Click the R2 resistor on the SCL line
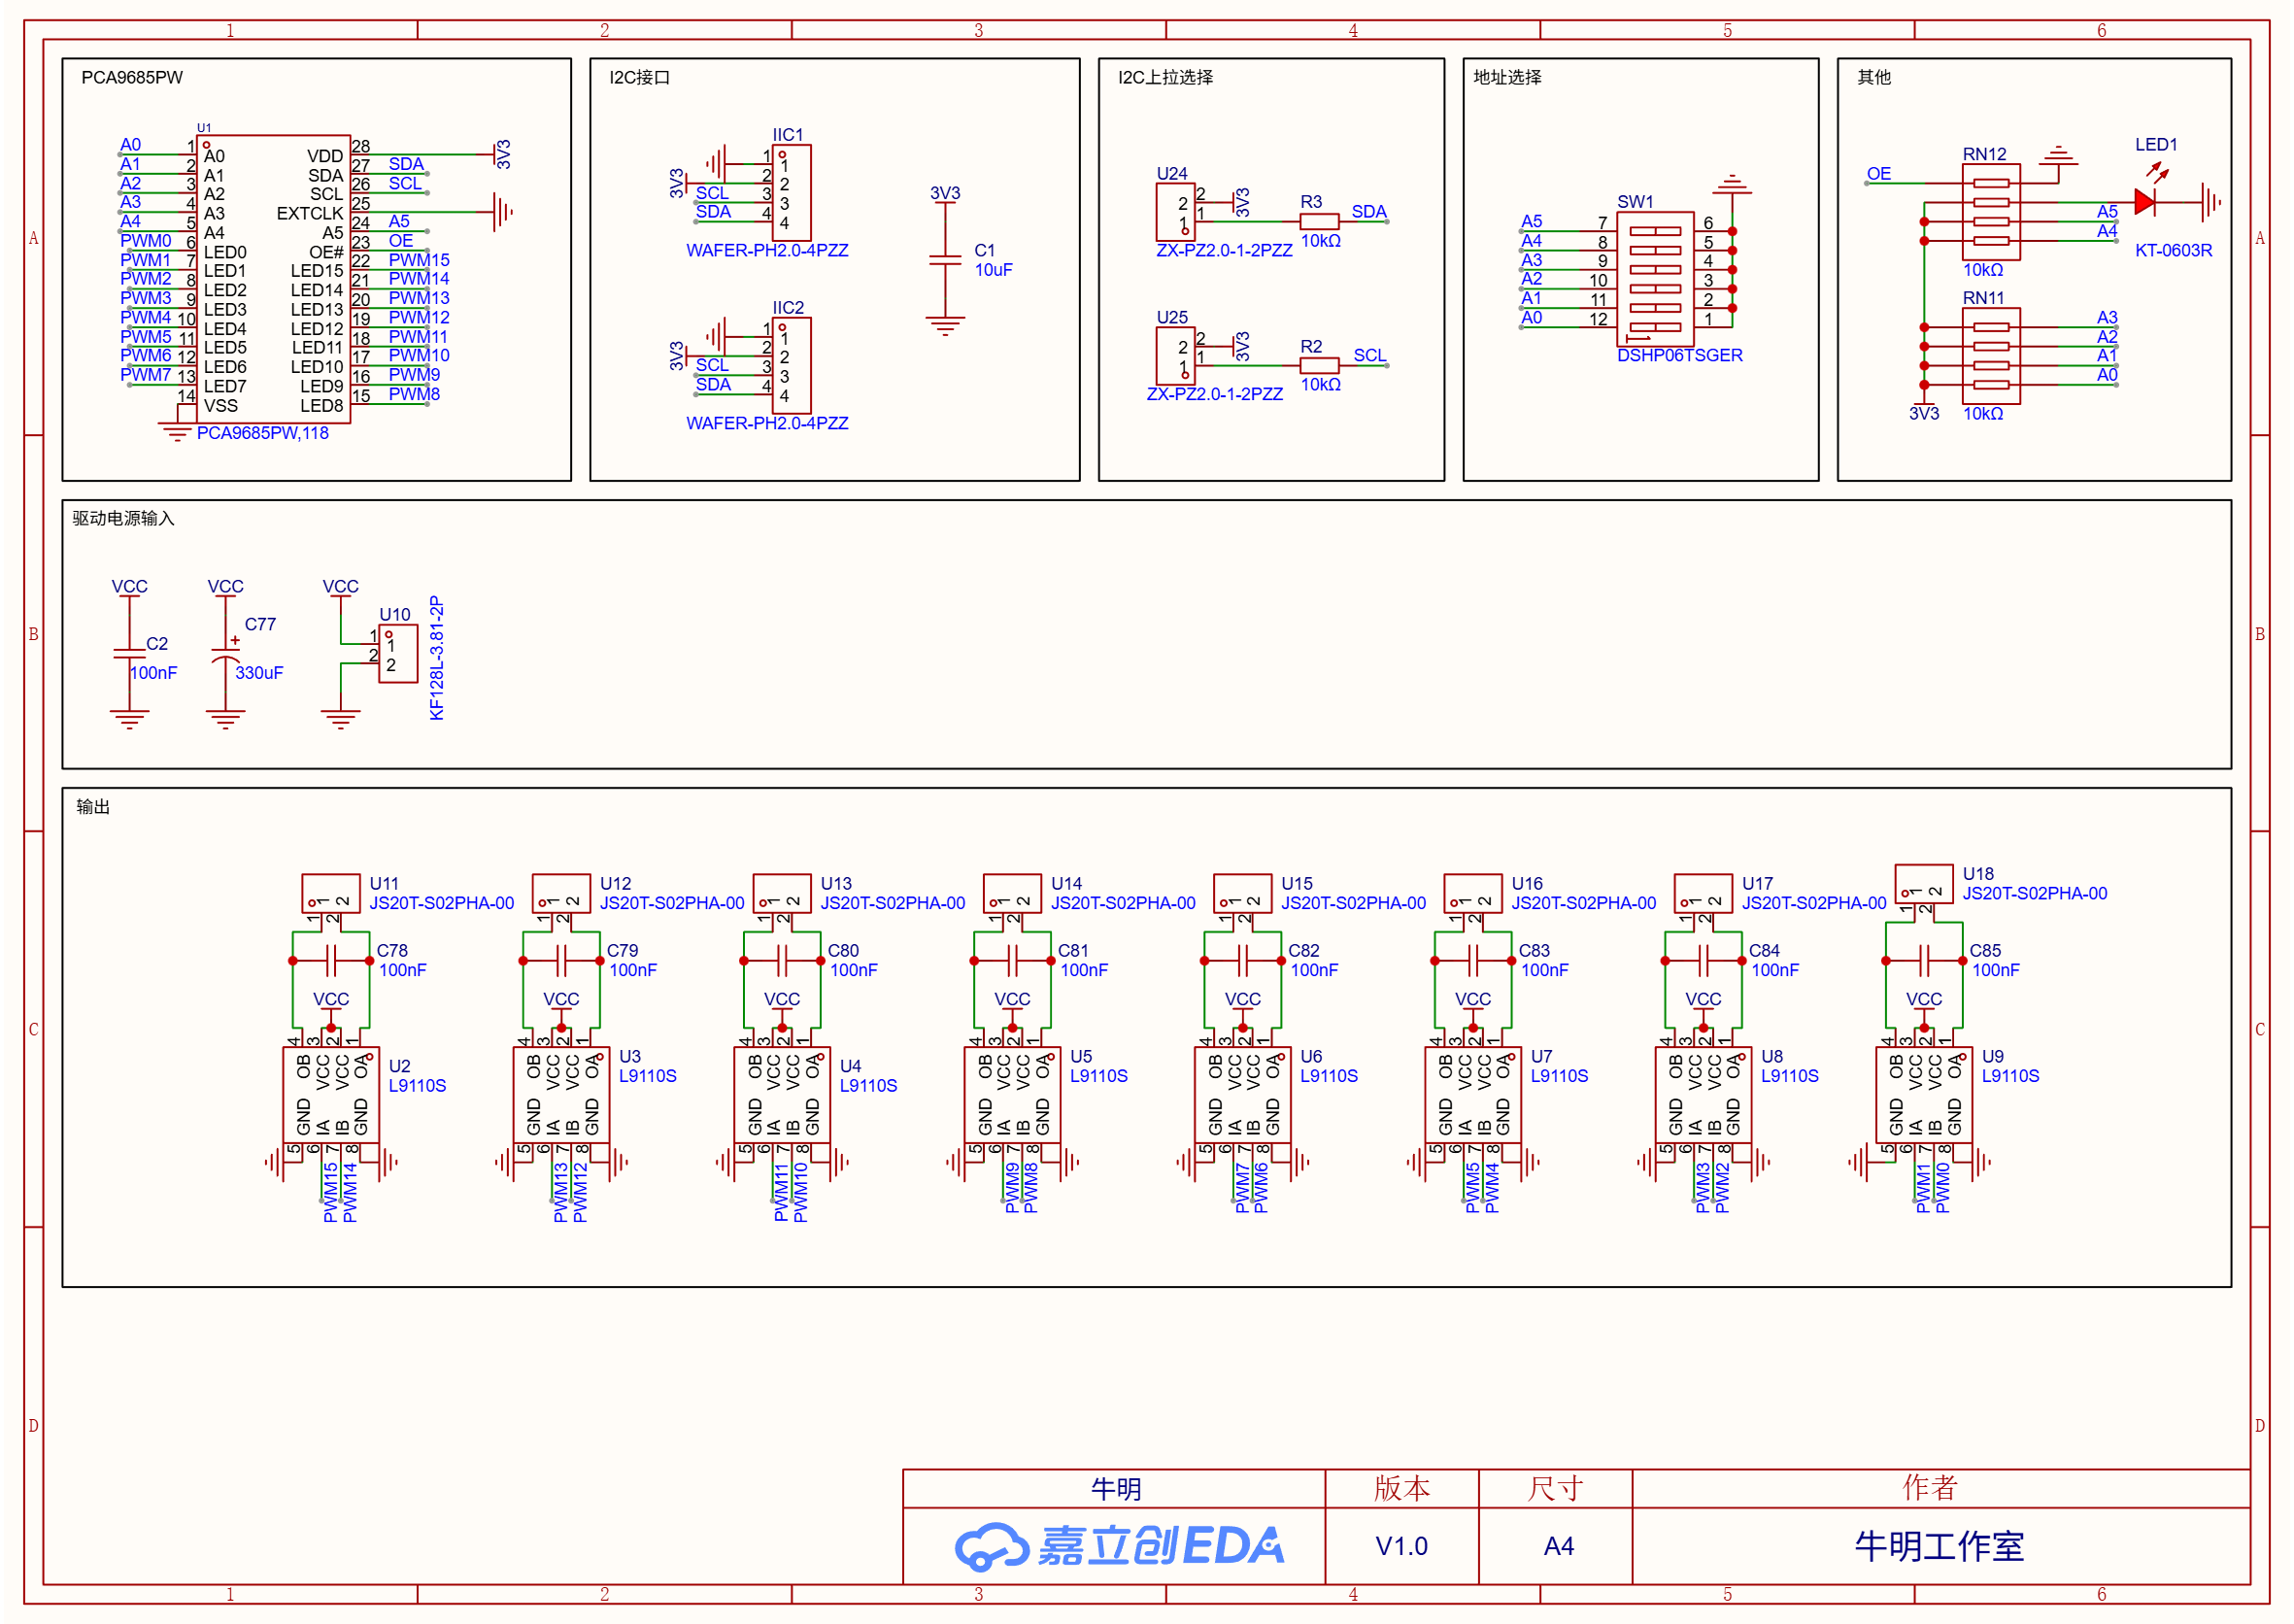Viewport: 2294px width, 1624px height. 1319,365
